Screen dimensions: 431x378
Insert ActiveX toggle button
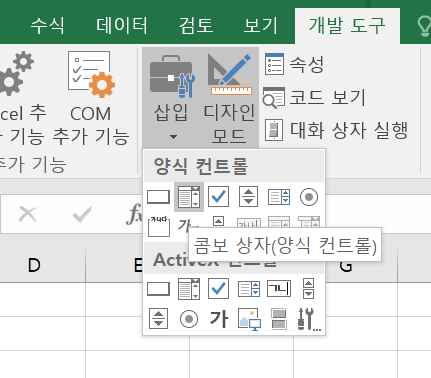279,319
